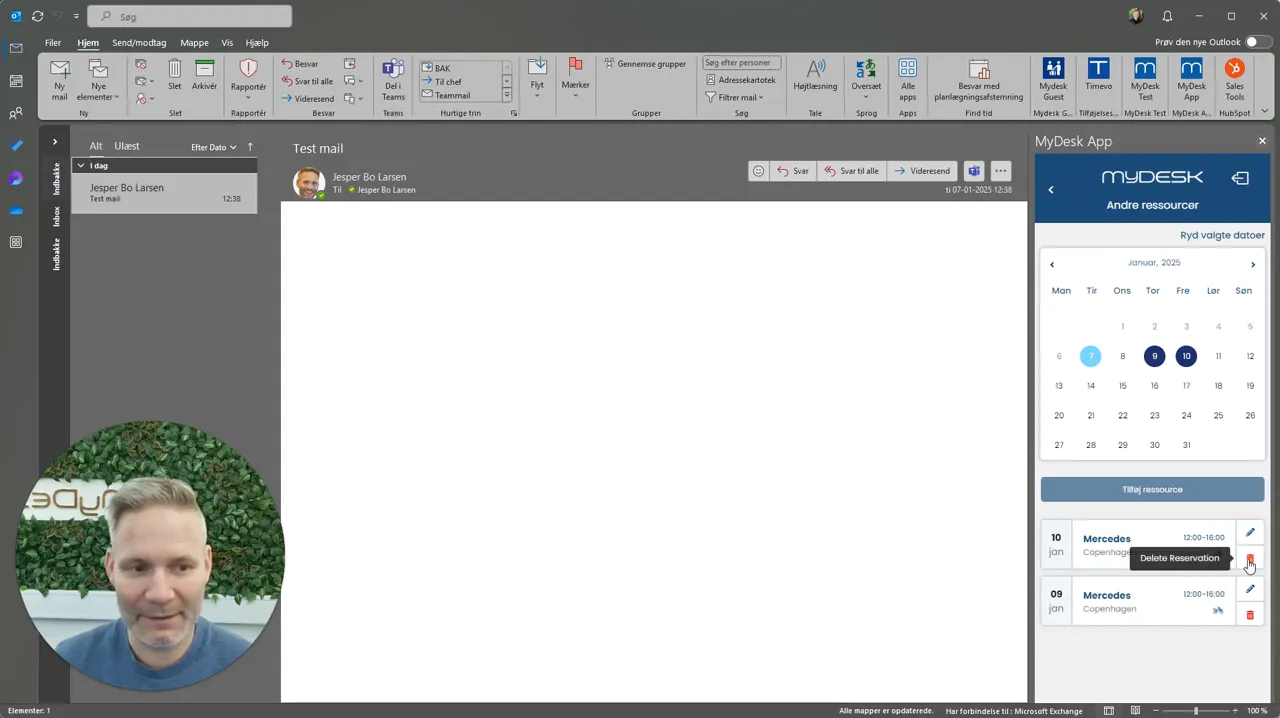Viewport: 1280px width, 718px height.
Task: Open the Mærker flags dropdown
Action: tap(575, 78)
